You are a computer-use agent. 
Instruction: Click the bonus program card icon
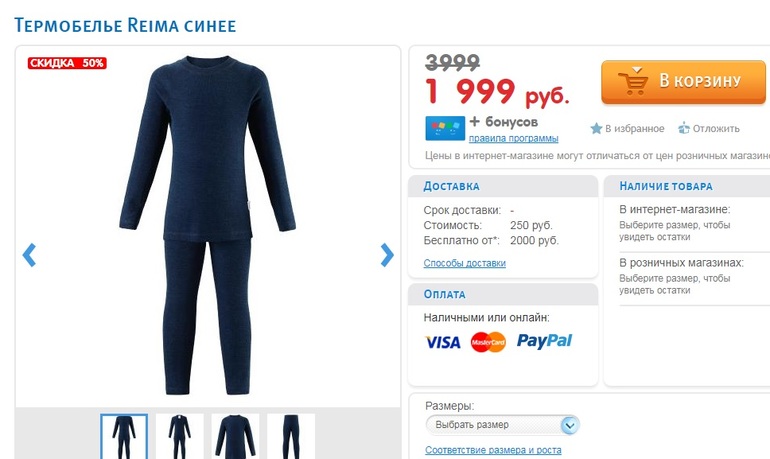pyautogui.click(x=445, y=128)
